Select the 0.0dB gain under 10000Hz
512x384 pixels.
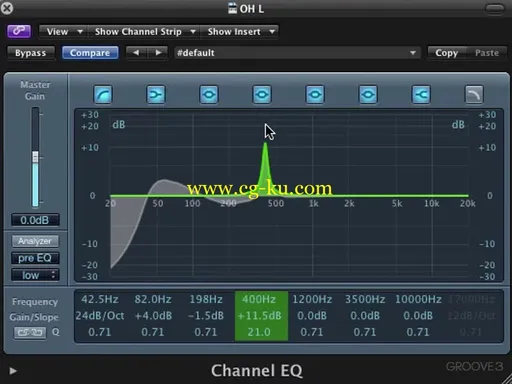click(418, 315)
